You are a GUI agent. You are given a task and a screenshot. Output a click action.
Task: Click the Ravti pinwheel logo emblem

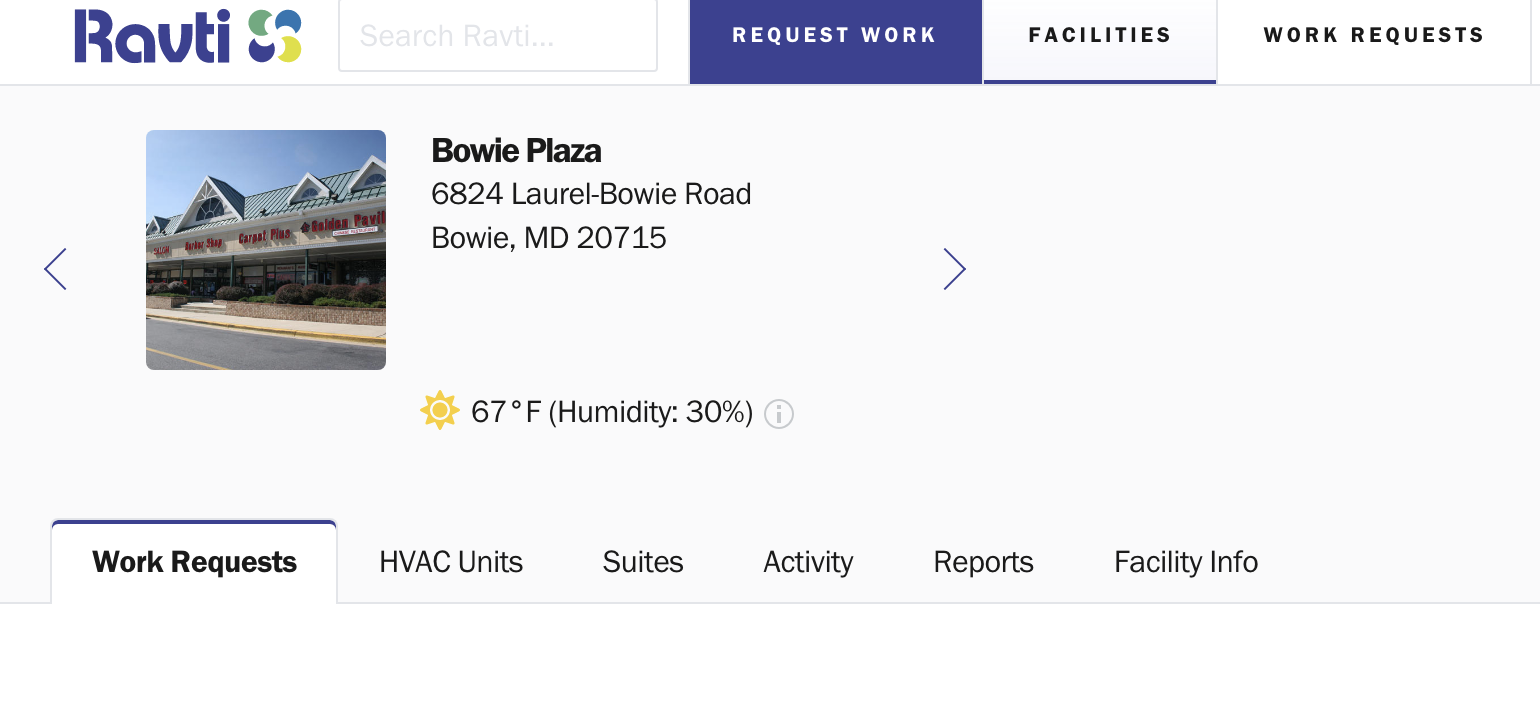point(274,36)
